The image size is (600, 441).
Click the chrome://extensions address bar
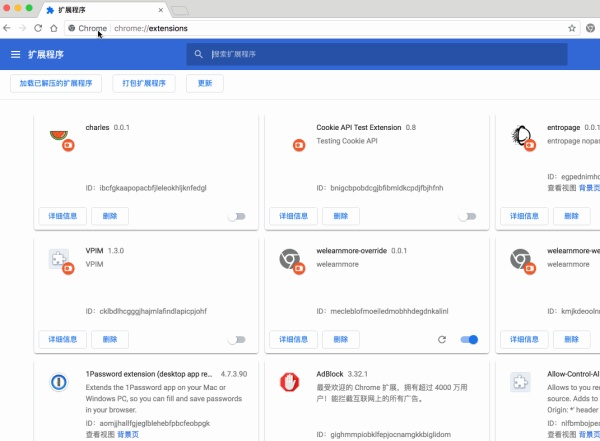point(322,28)
